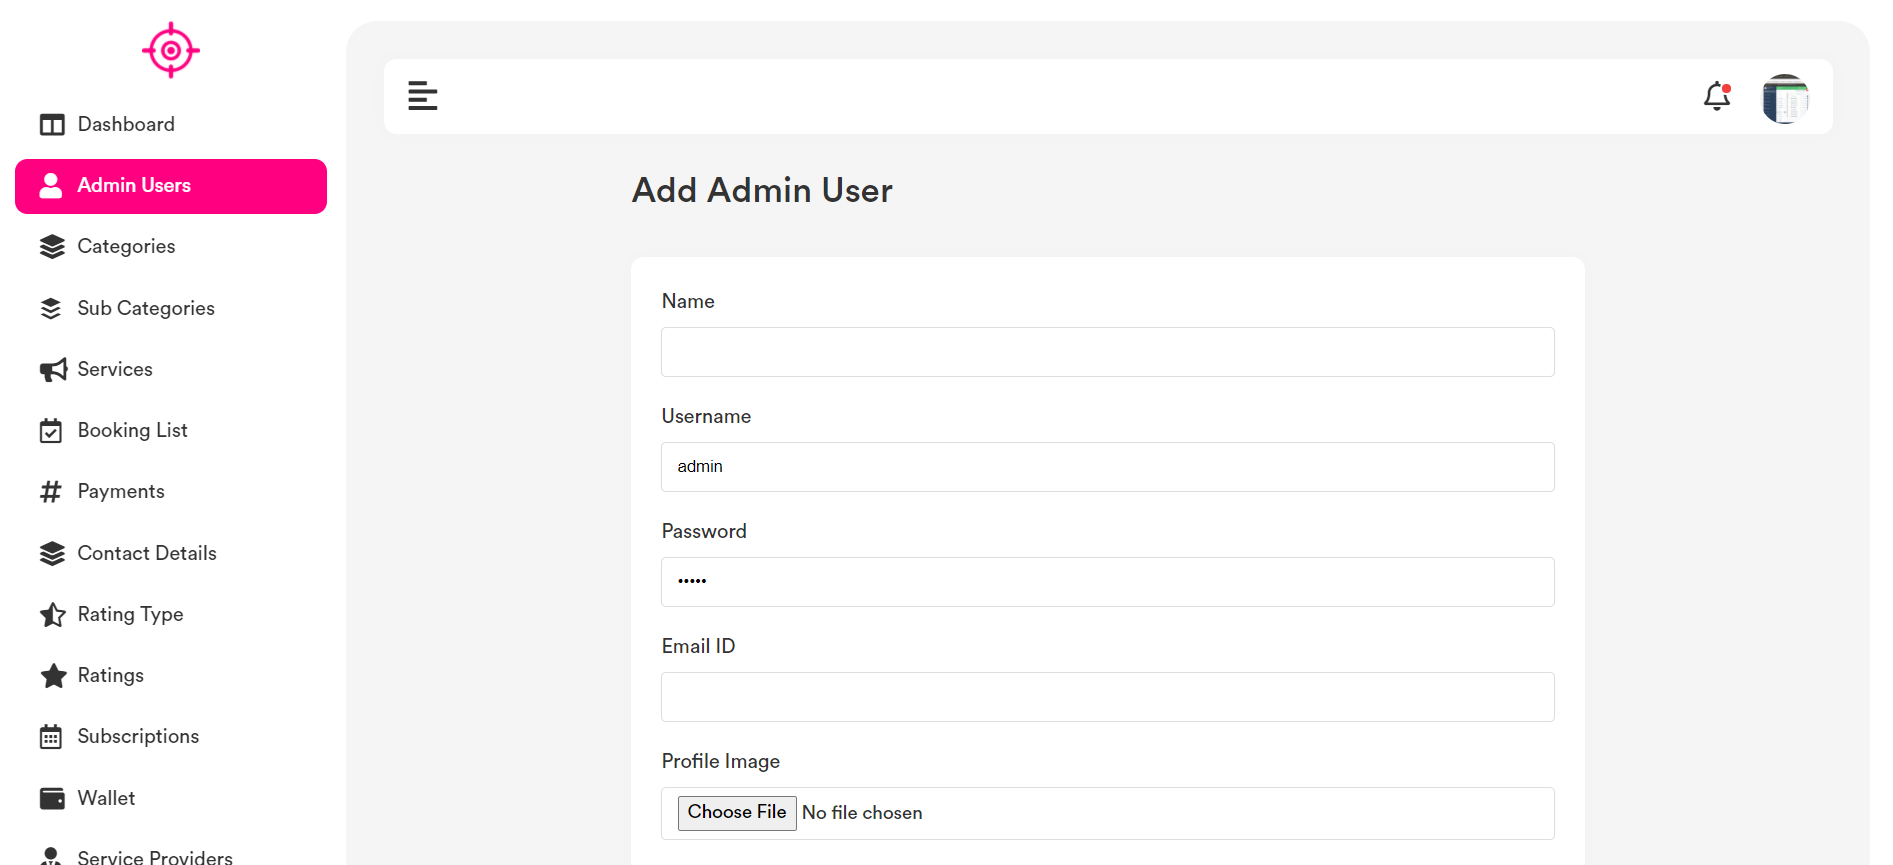This screenshot has width=1893, height=865.
Task: Open the Sub Categories page
Action: pos(146,308)
